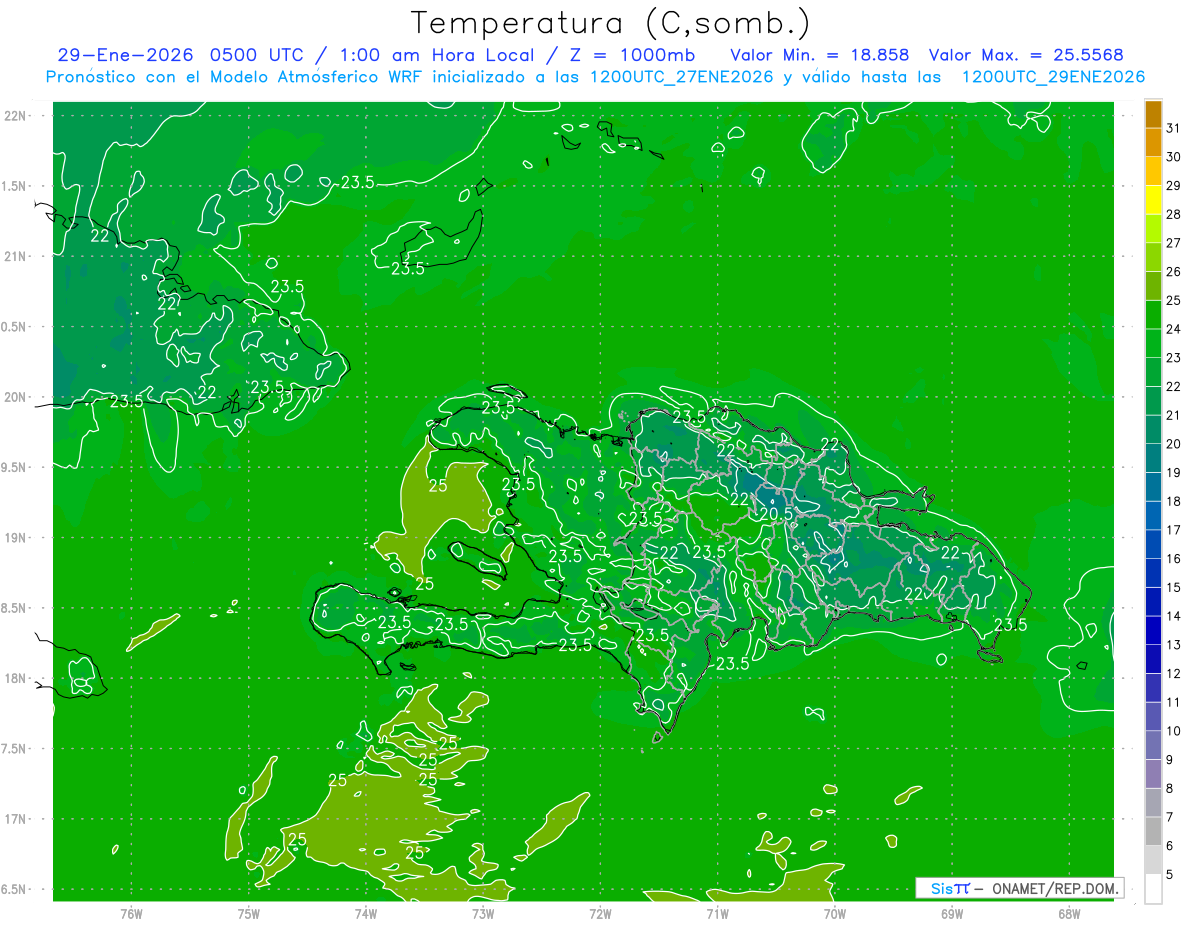Click the 73W longitude axis label
The height and width of the screenshot is (927, 1200).
pos(483,913)
